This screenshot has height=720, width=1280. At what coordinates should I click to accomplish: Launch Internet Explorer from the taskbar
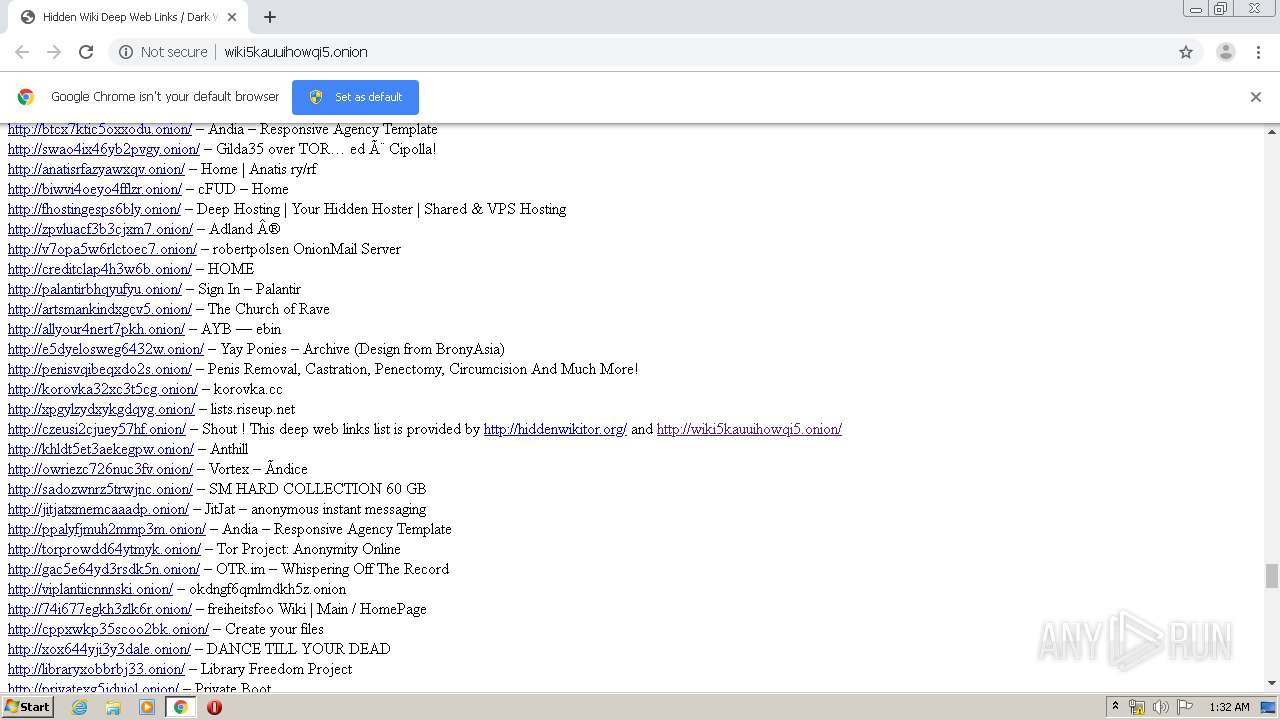80,707
